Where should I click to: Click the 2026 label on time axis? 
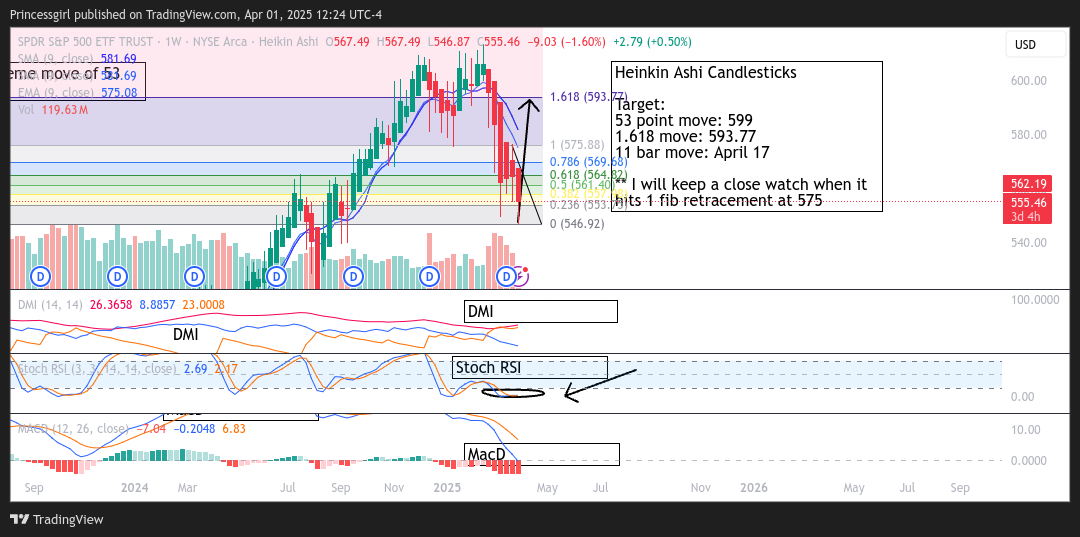(754, 487)
